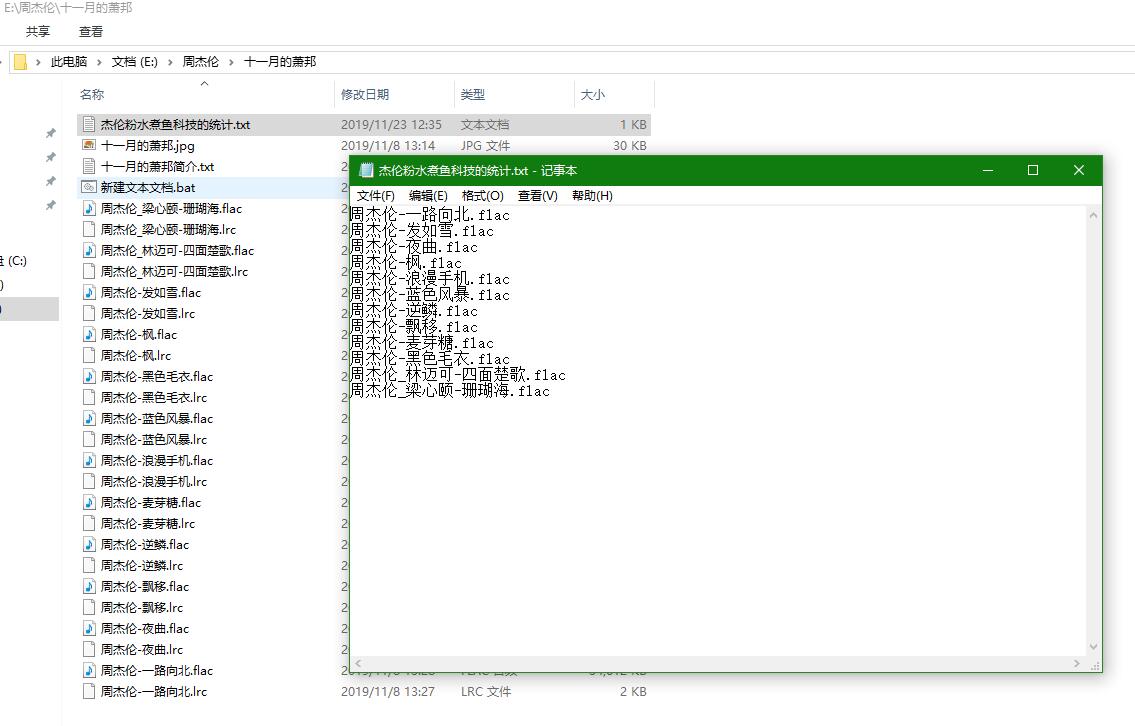This screenshot has width=1135, height=726.
Task: Select the 新建文本文档.bat batch file icon
Action: coord(89,187)
